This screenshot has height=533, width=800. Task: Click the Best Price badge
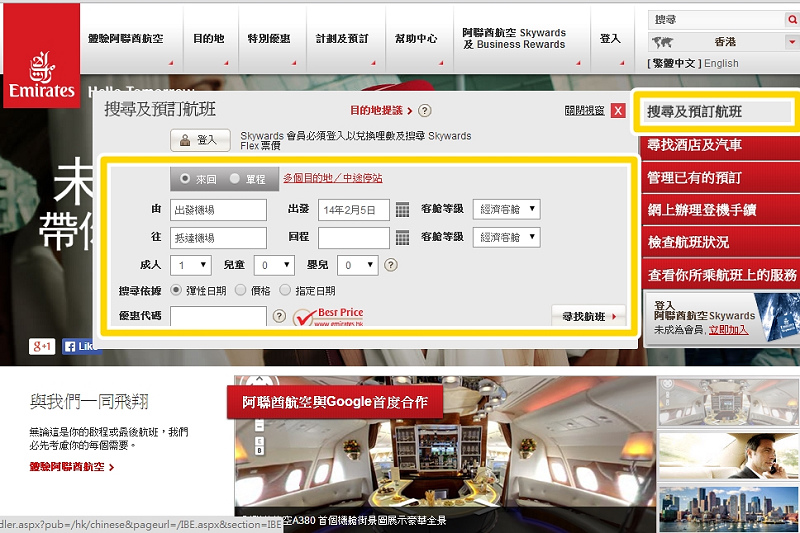point(328,317)
